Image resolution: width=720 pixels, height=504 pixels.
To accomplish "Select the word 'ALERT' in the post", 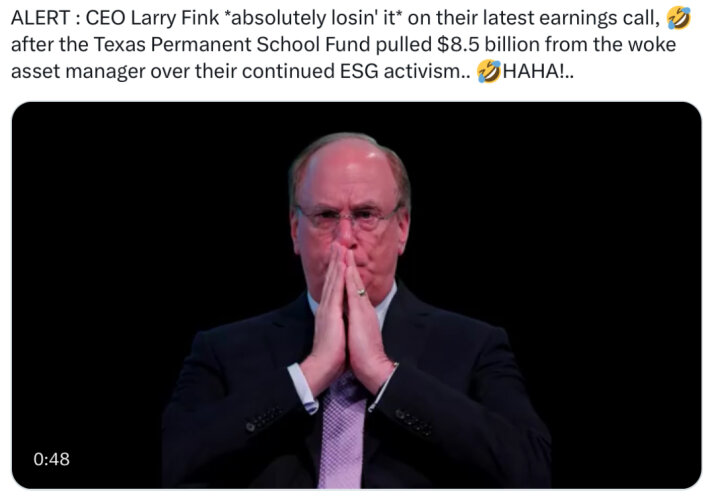I will [x=40, y=18].
